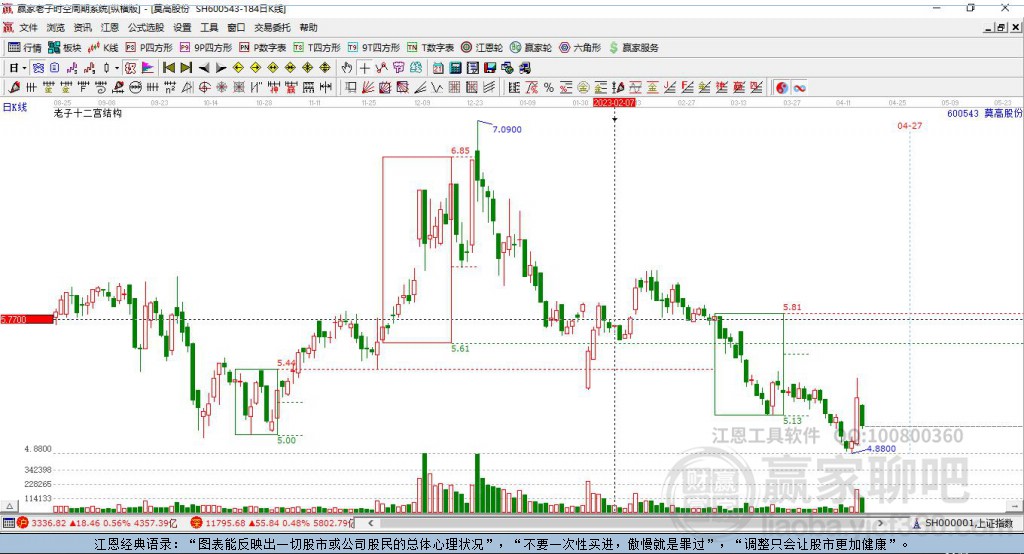
Task: Click the horizontal scrollbar right arrow
Action: click(880, 523)
